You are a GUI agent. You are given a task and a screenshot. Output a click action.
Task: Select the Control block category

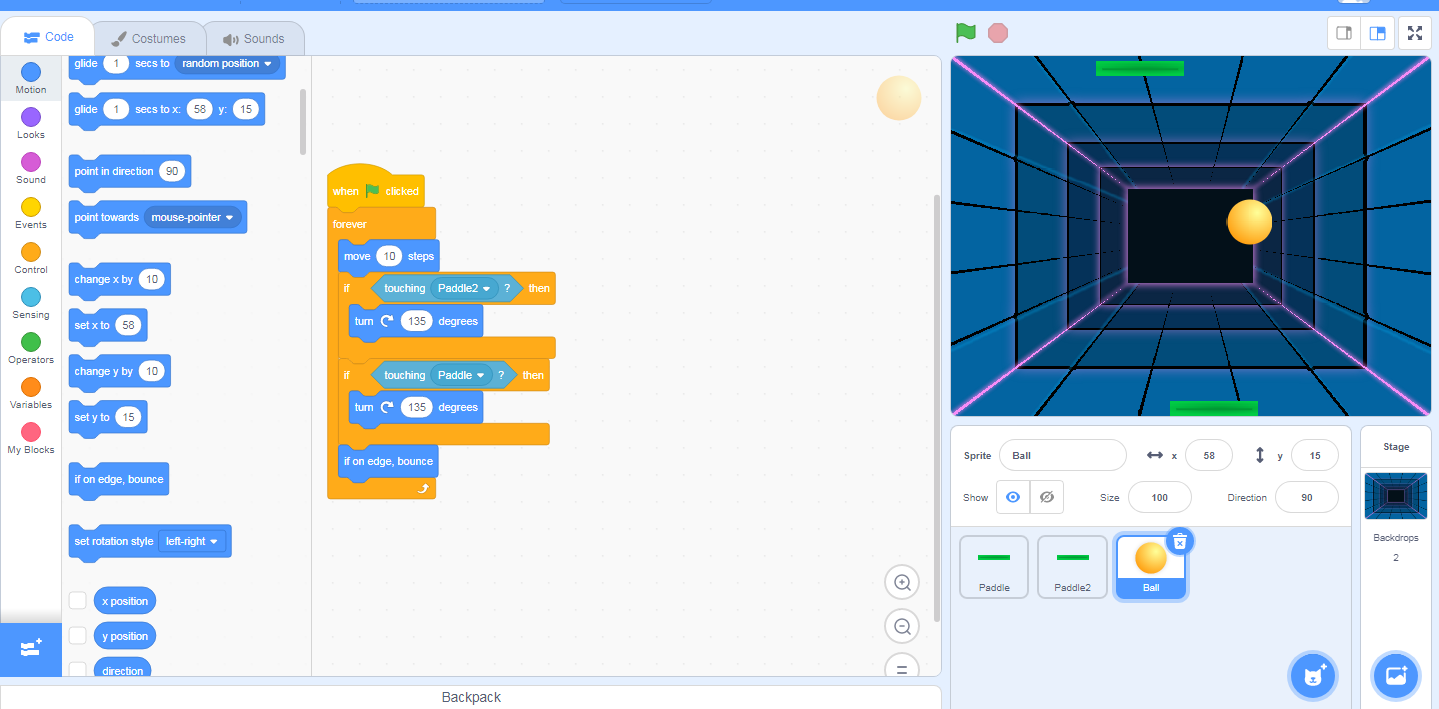[x=31, y=258]
